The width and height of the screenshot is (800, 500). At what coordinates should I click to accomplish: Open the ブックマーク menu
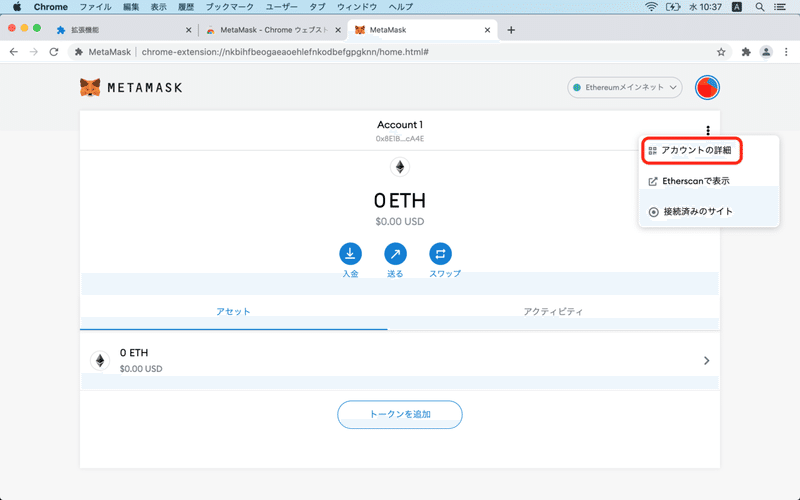click(230, 7)
